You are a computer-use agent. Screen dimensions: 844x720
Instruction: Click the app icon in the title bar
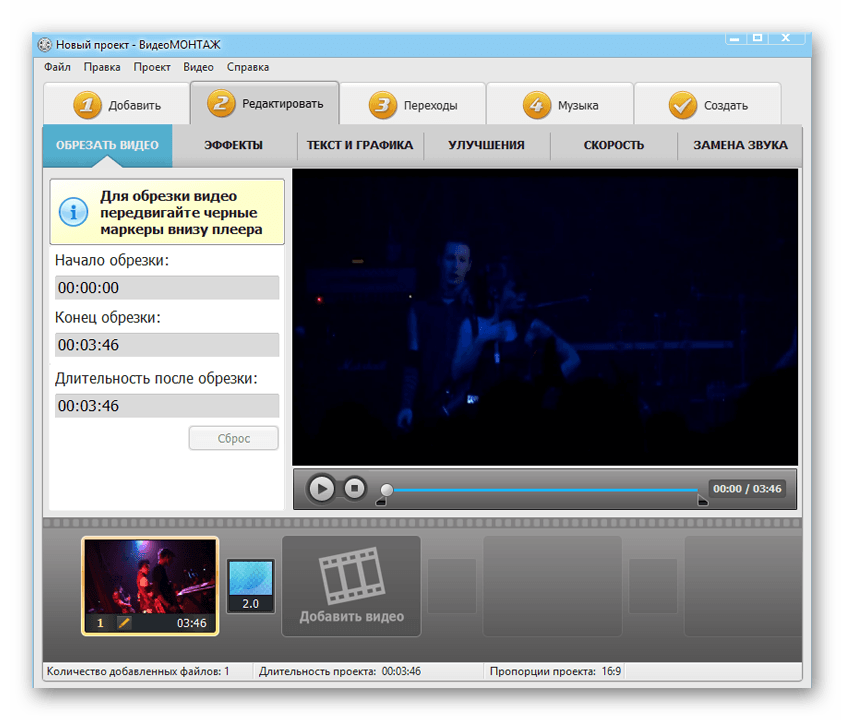tap(44, 45)
